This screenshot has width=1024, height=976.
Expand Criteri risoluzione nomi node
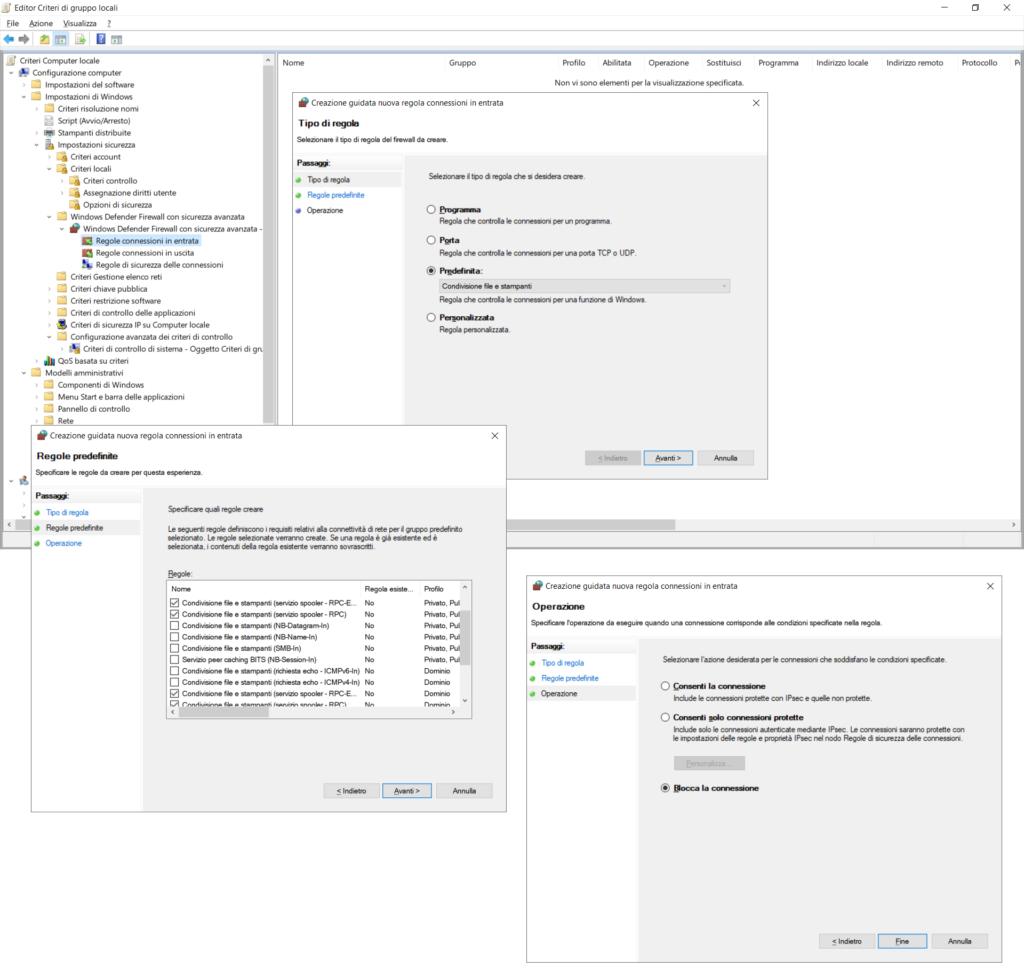click(37, 109)
